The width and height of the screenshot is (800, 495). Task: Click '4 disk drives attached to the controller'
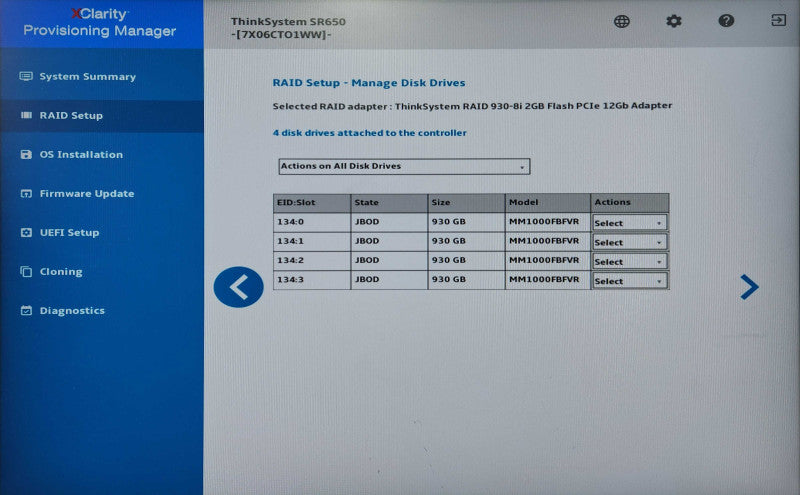pyautogui.click(x=369, y=133)
